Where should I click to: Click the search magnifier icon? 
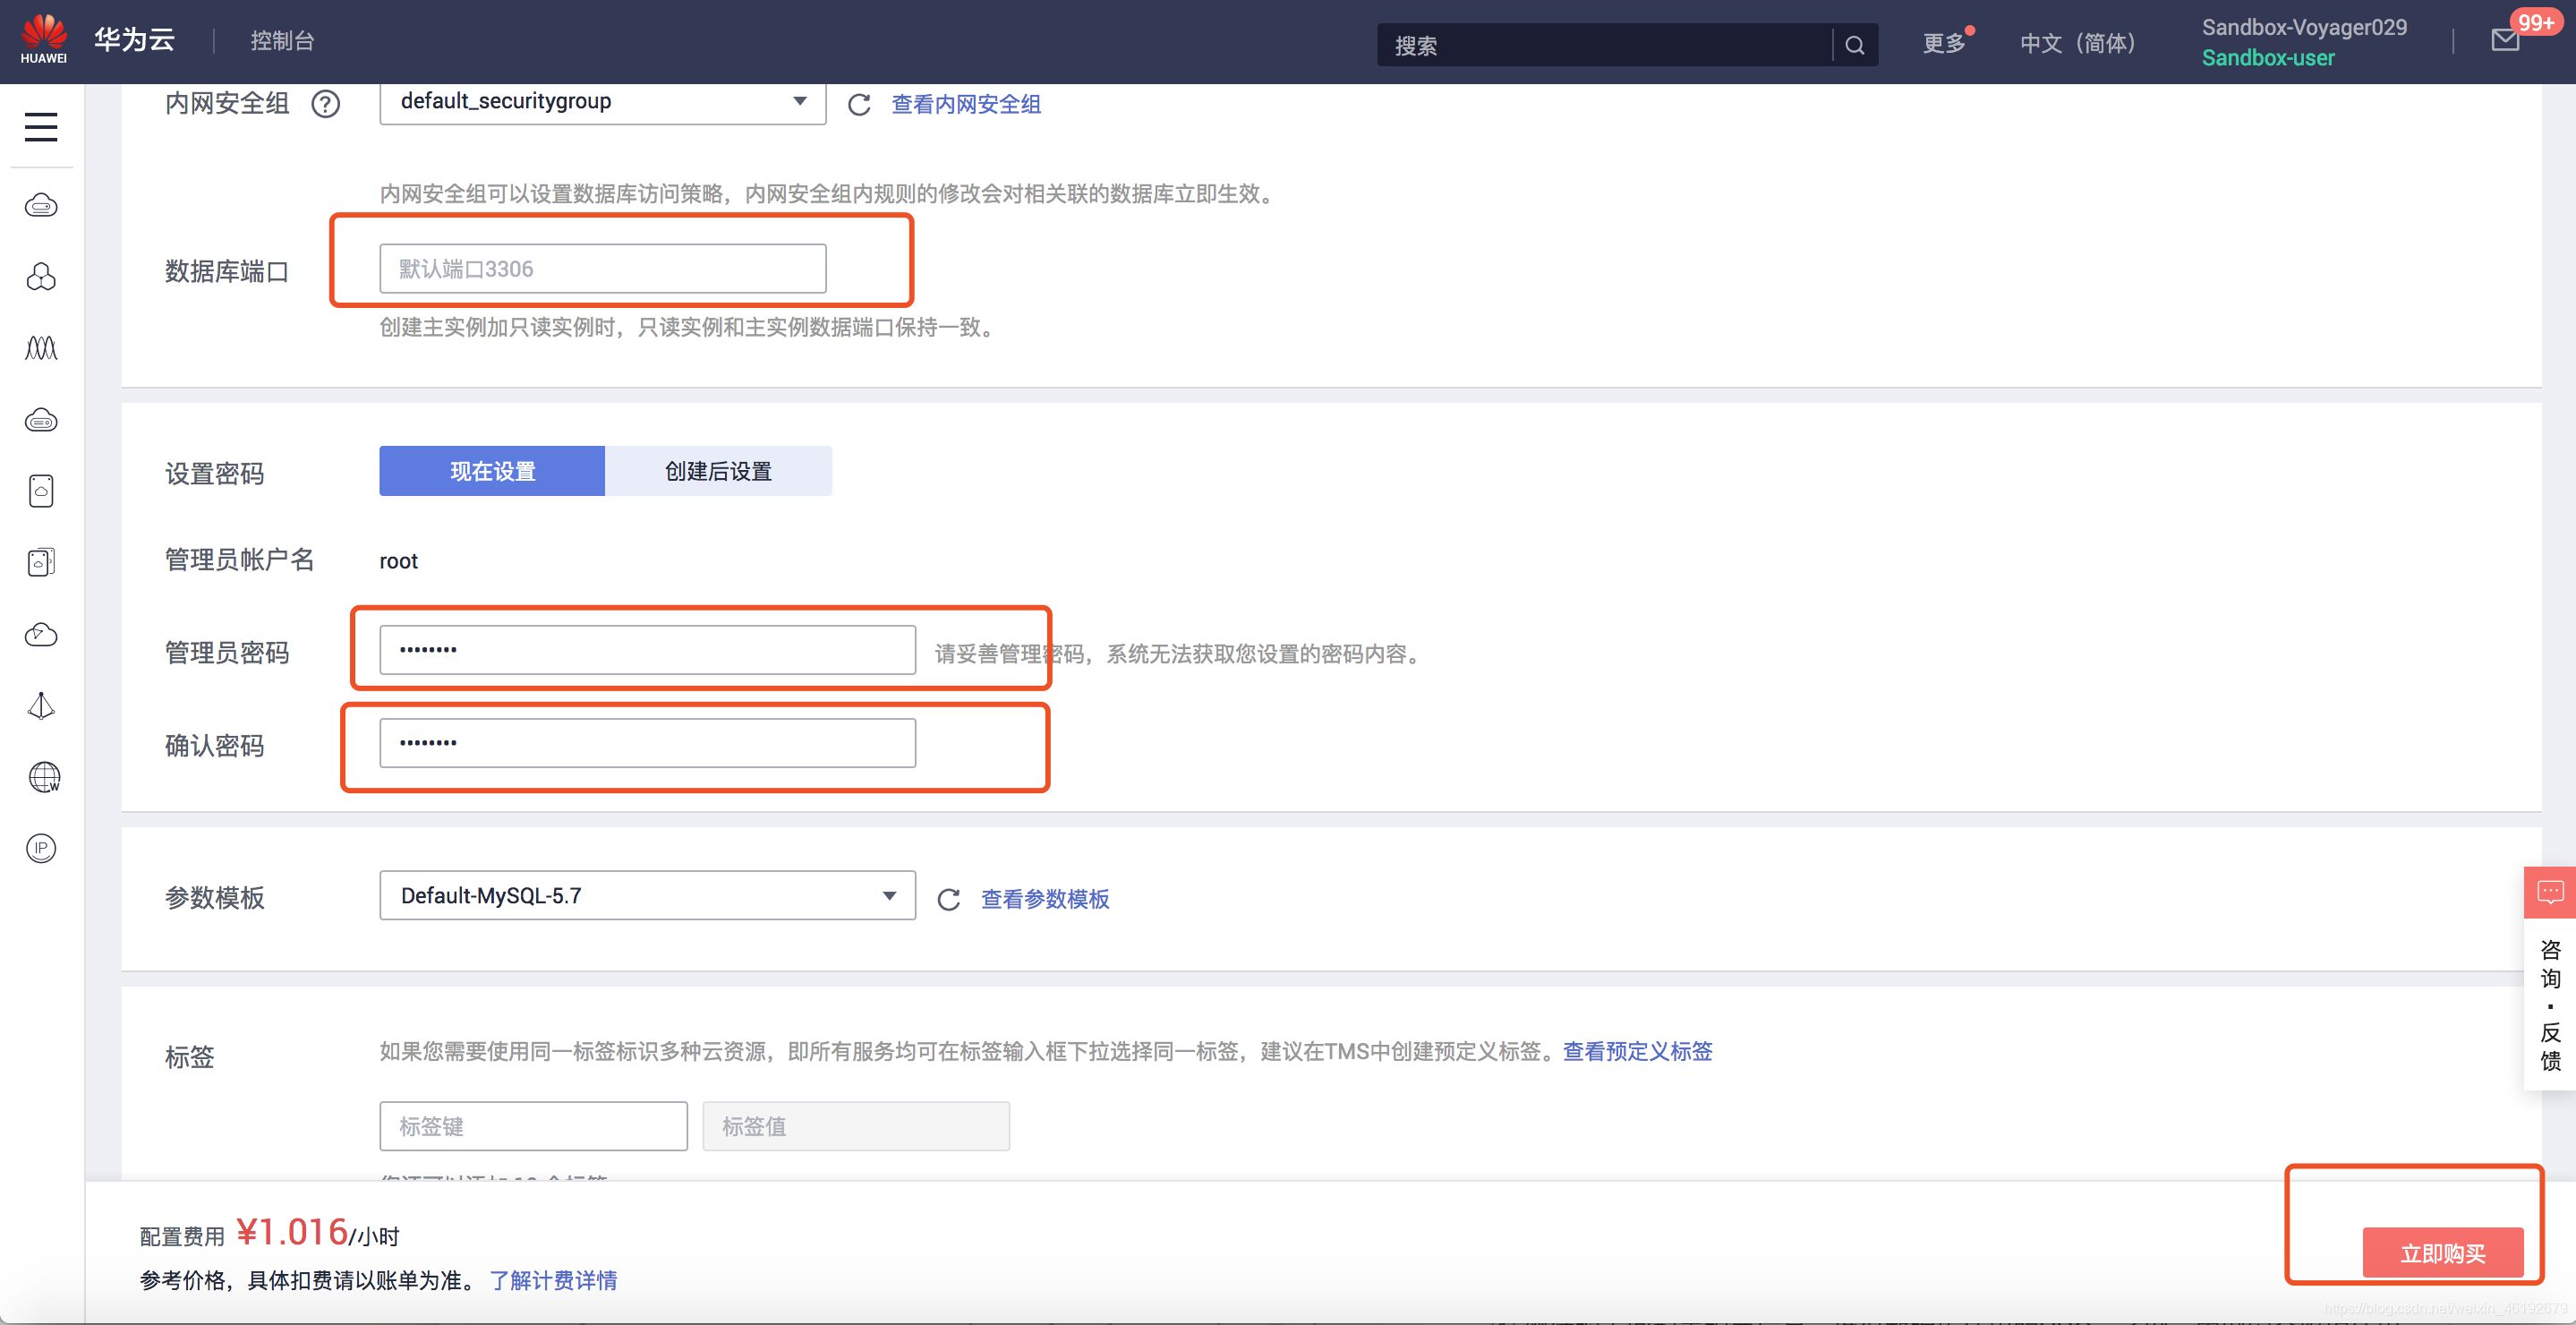coord(1854,45)
